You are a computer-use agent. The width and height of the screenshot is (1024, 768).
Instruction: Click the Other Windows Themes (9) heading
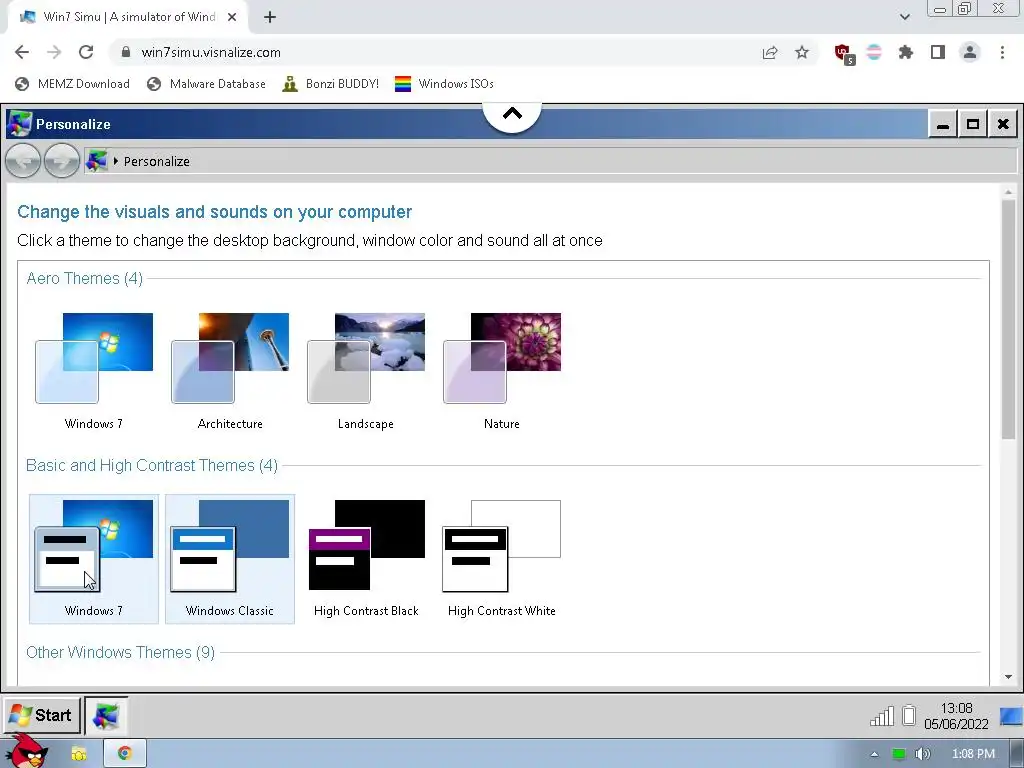tap(120, 652)
